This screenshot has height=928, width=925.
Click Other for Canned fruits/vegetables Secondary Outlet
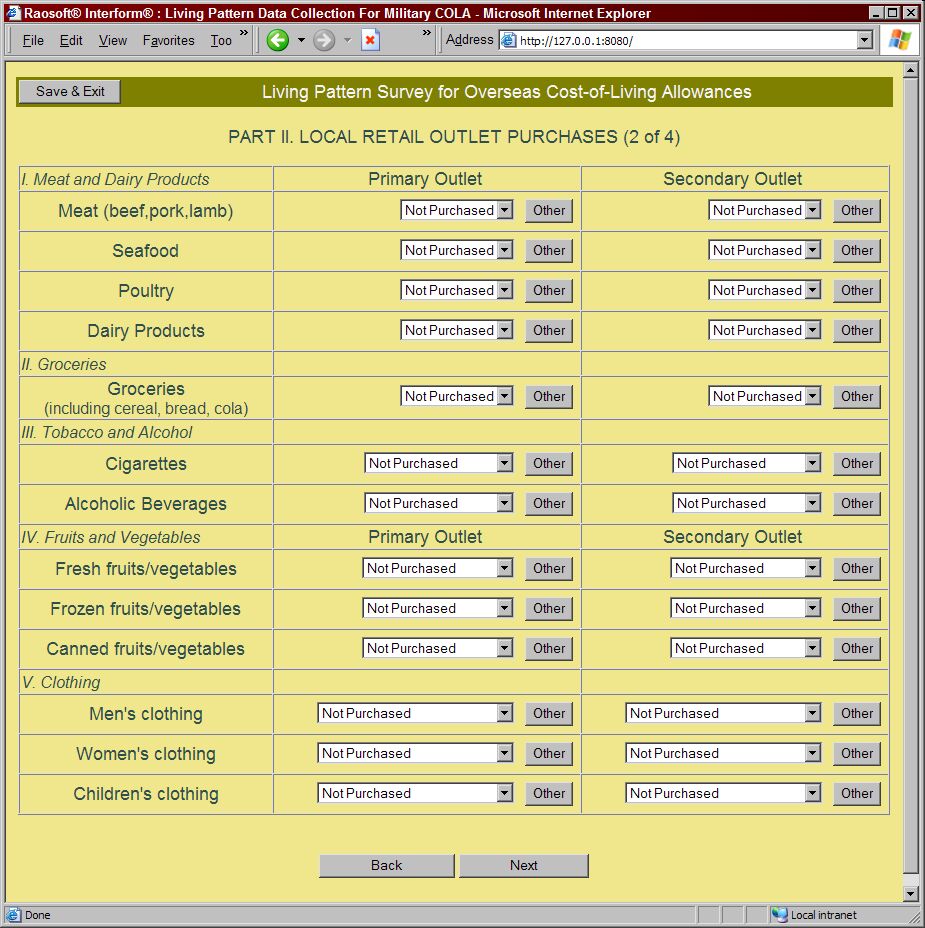point(857,649)
